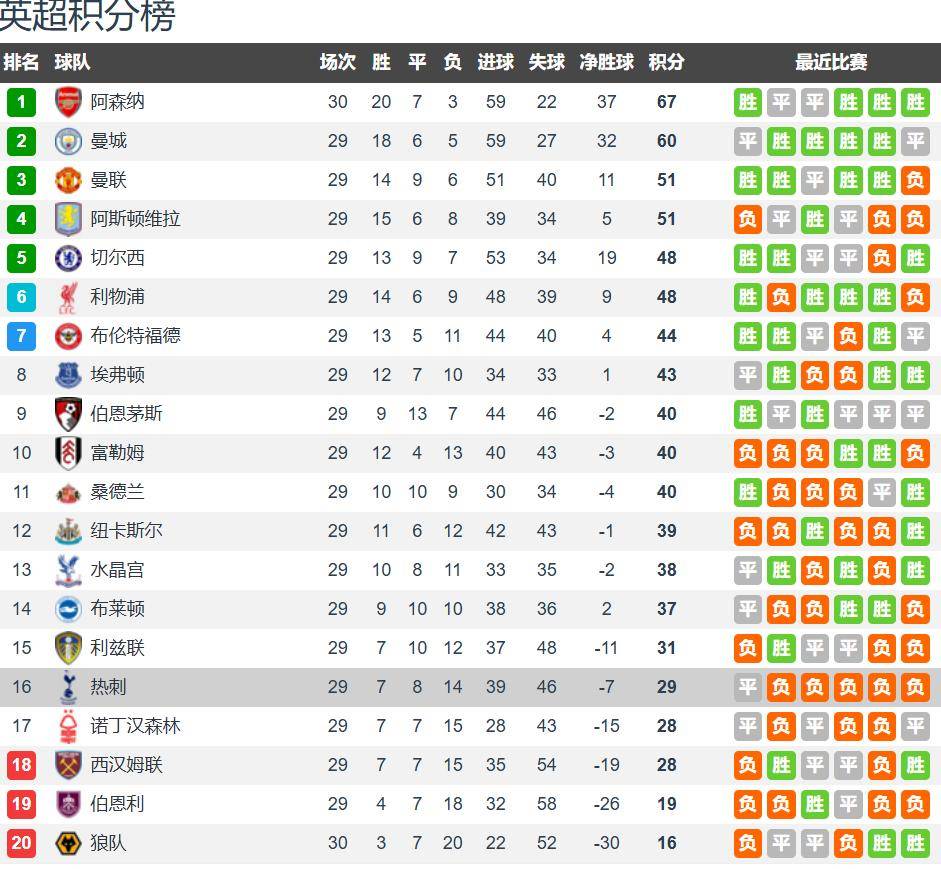The image size is (941, 869).
Task: Click the rank 1 green badge
Action: click(x=21, y=102)
